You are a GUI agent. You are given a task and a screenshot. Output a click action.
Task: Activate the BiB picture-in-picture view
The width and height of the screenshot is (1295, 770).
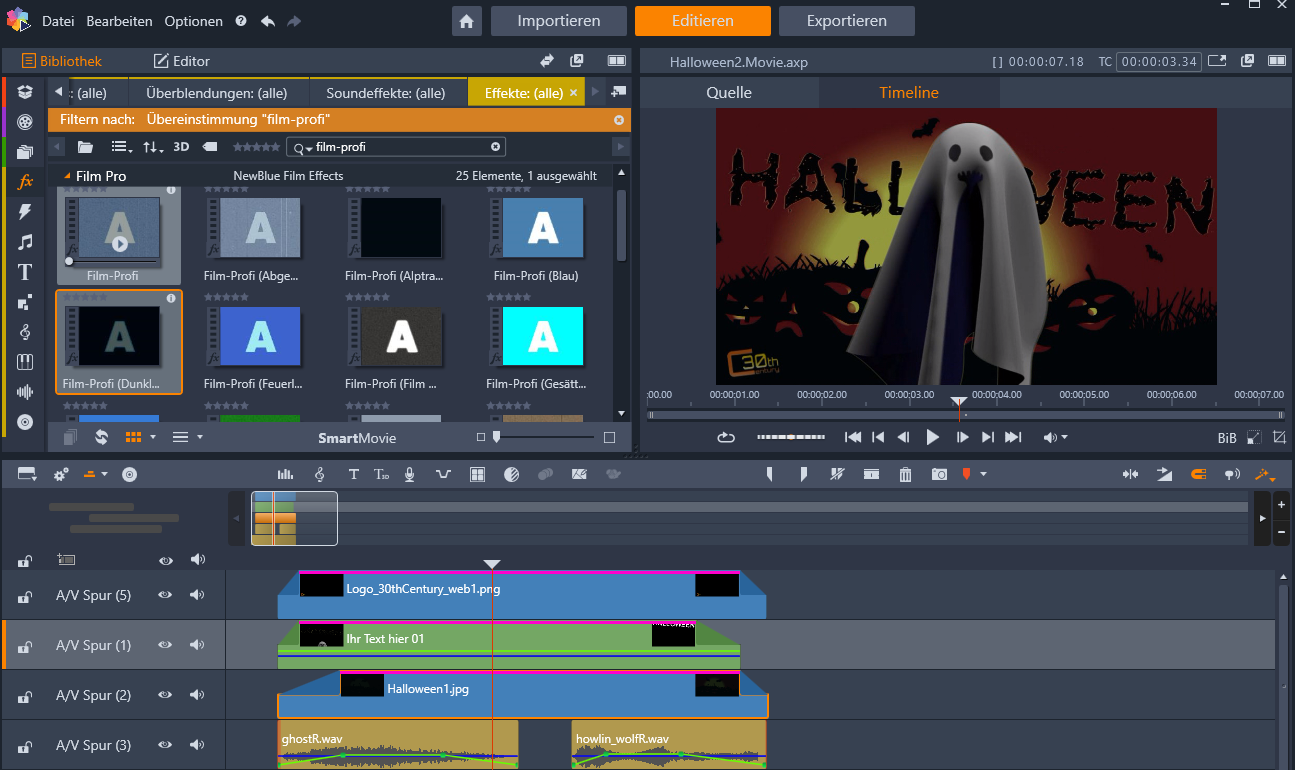pyautogui.click(x=1227, y=438)
